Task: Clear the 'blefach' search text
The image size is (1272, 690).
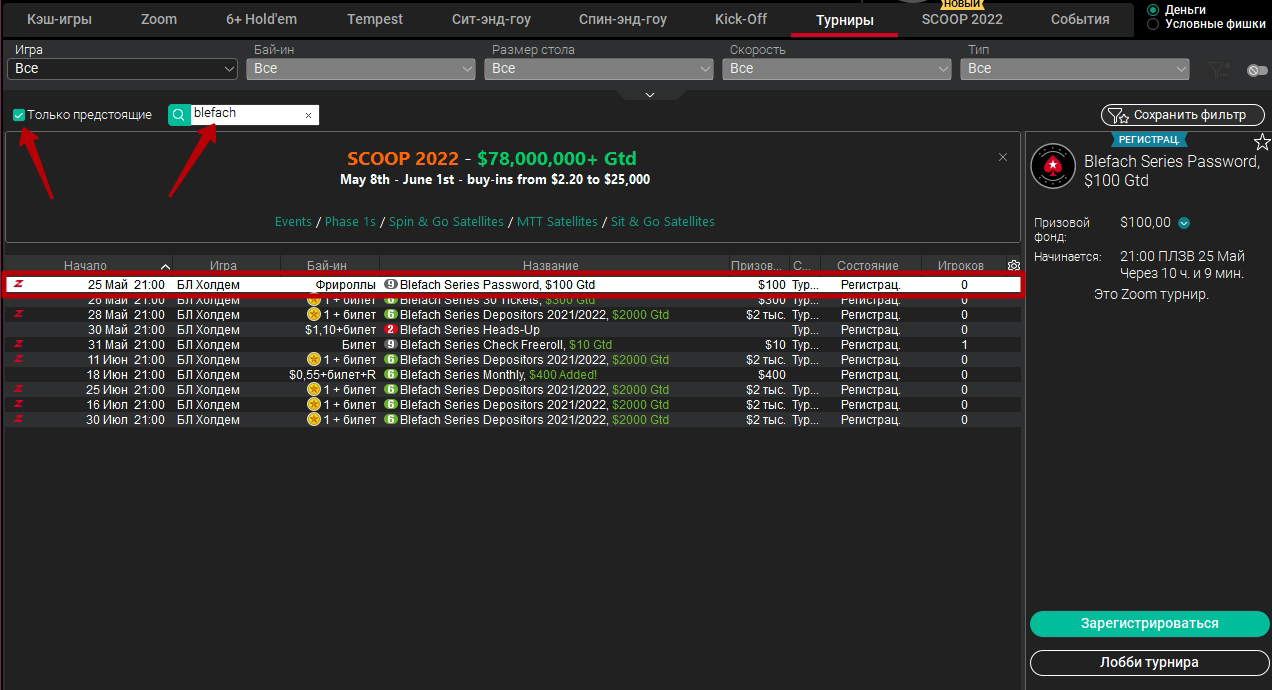Action: [x=308, y=116]
